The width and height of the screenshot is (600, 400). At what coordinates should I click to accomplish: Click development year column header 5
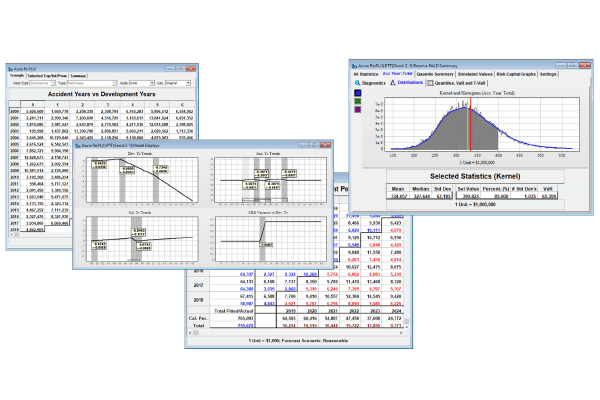coord(157,104)
